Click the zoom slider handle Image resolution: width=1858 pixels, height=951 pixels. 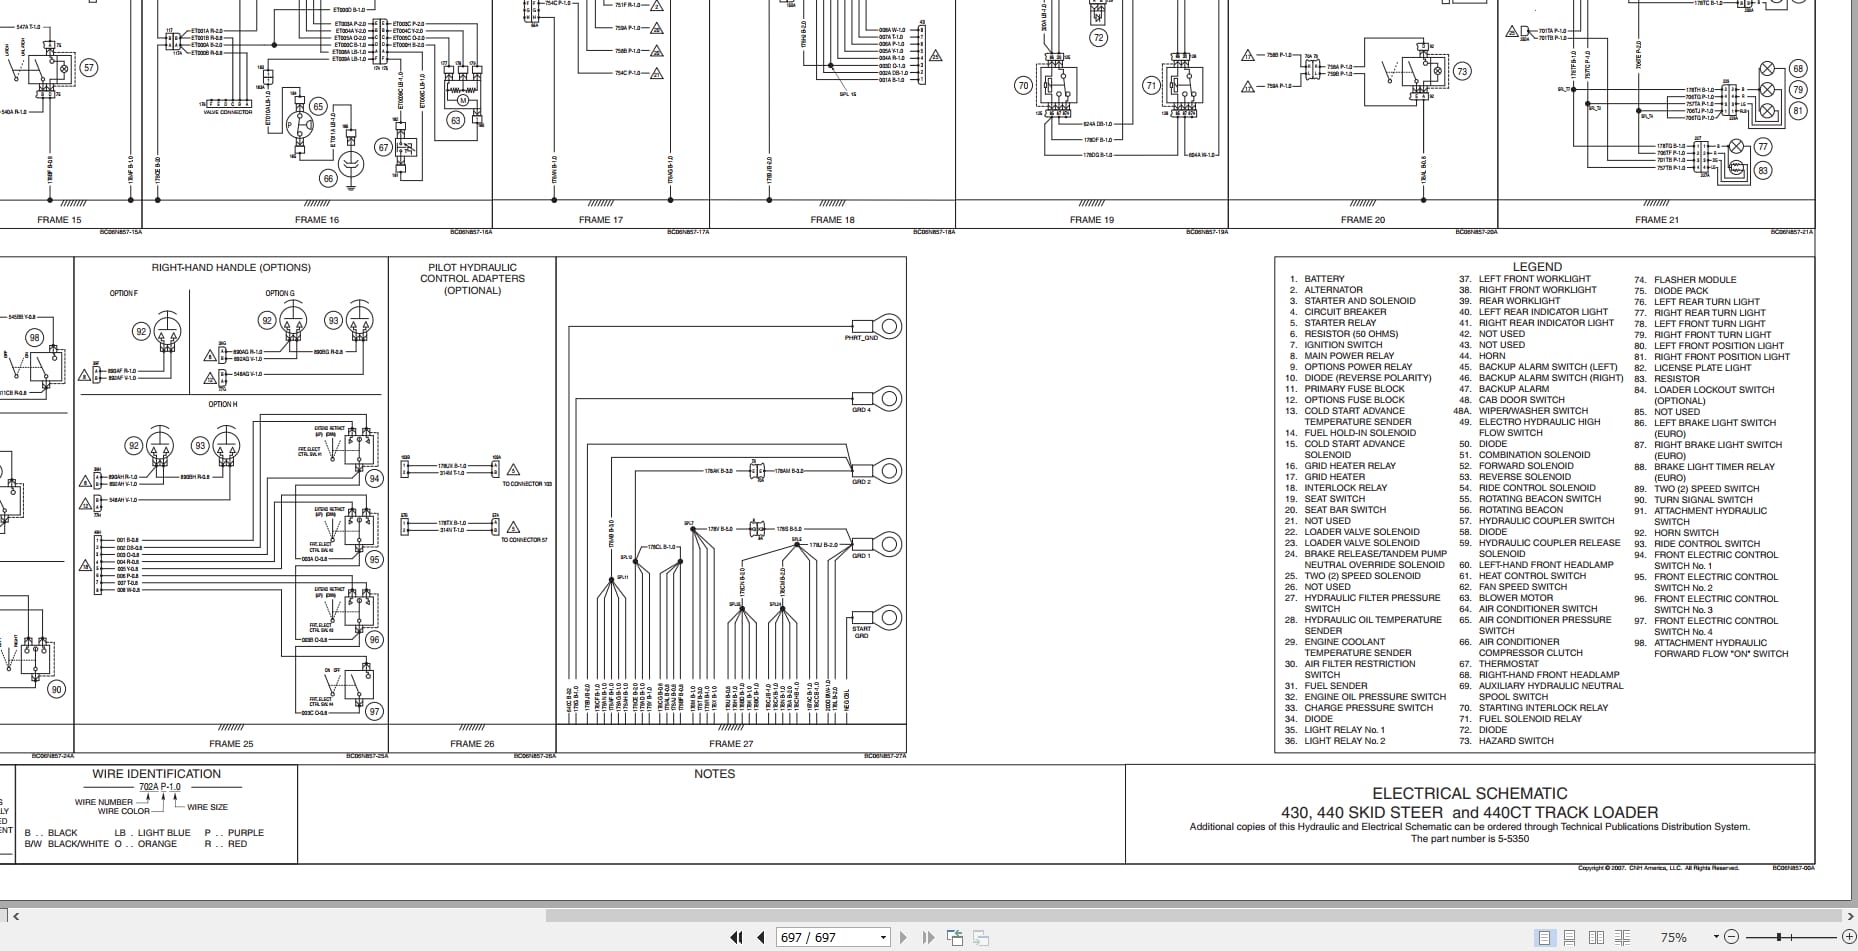pyautogui.click(x=1778, y=937)
